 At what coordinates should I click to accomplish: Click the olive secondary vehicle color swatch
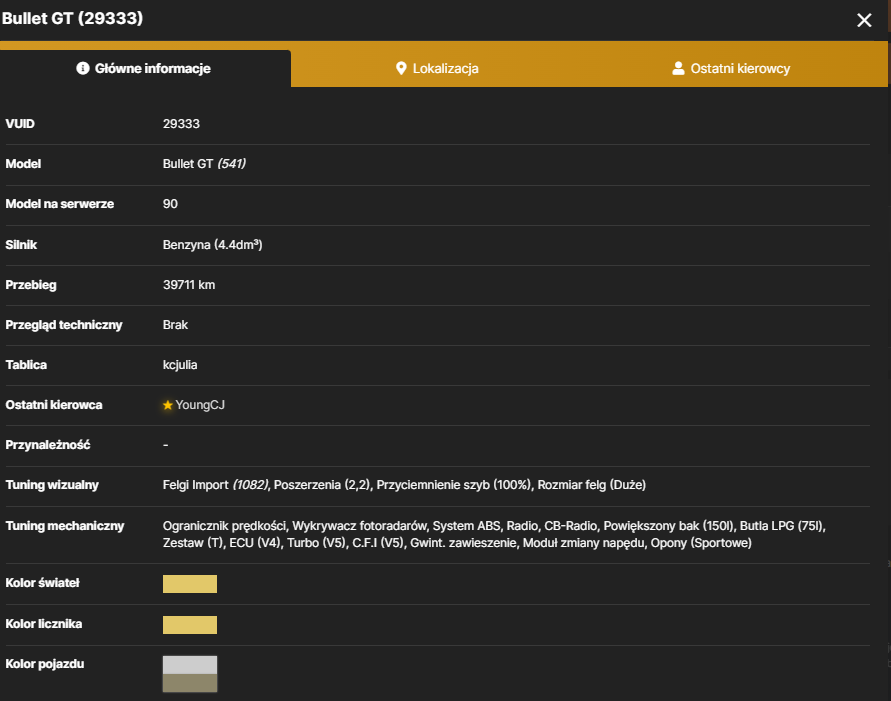(x=190, y=683)
